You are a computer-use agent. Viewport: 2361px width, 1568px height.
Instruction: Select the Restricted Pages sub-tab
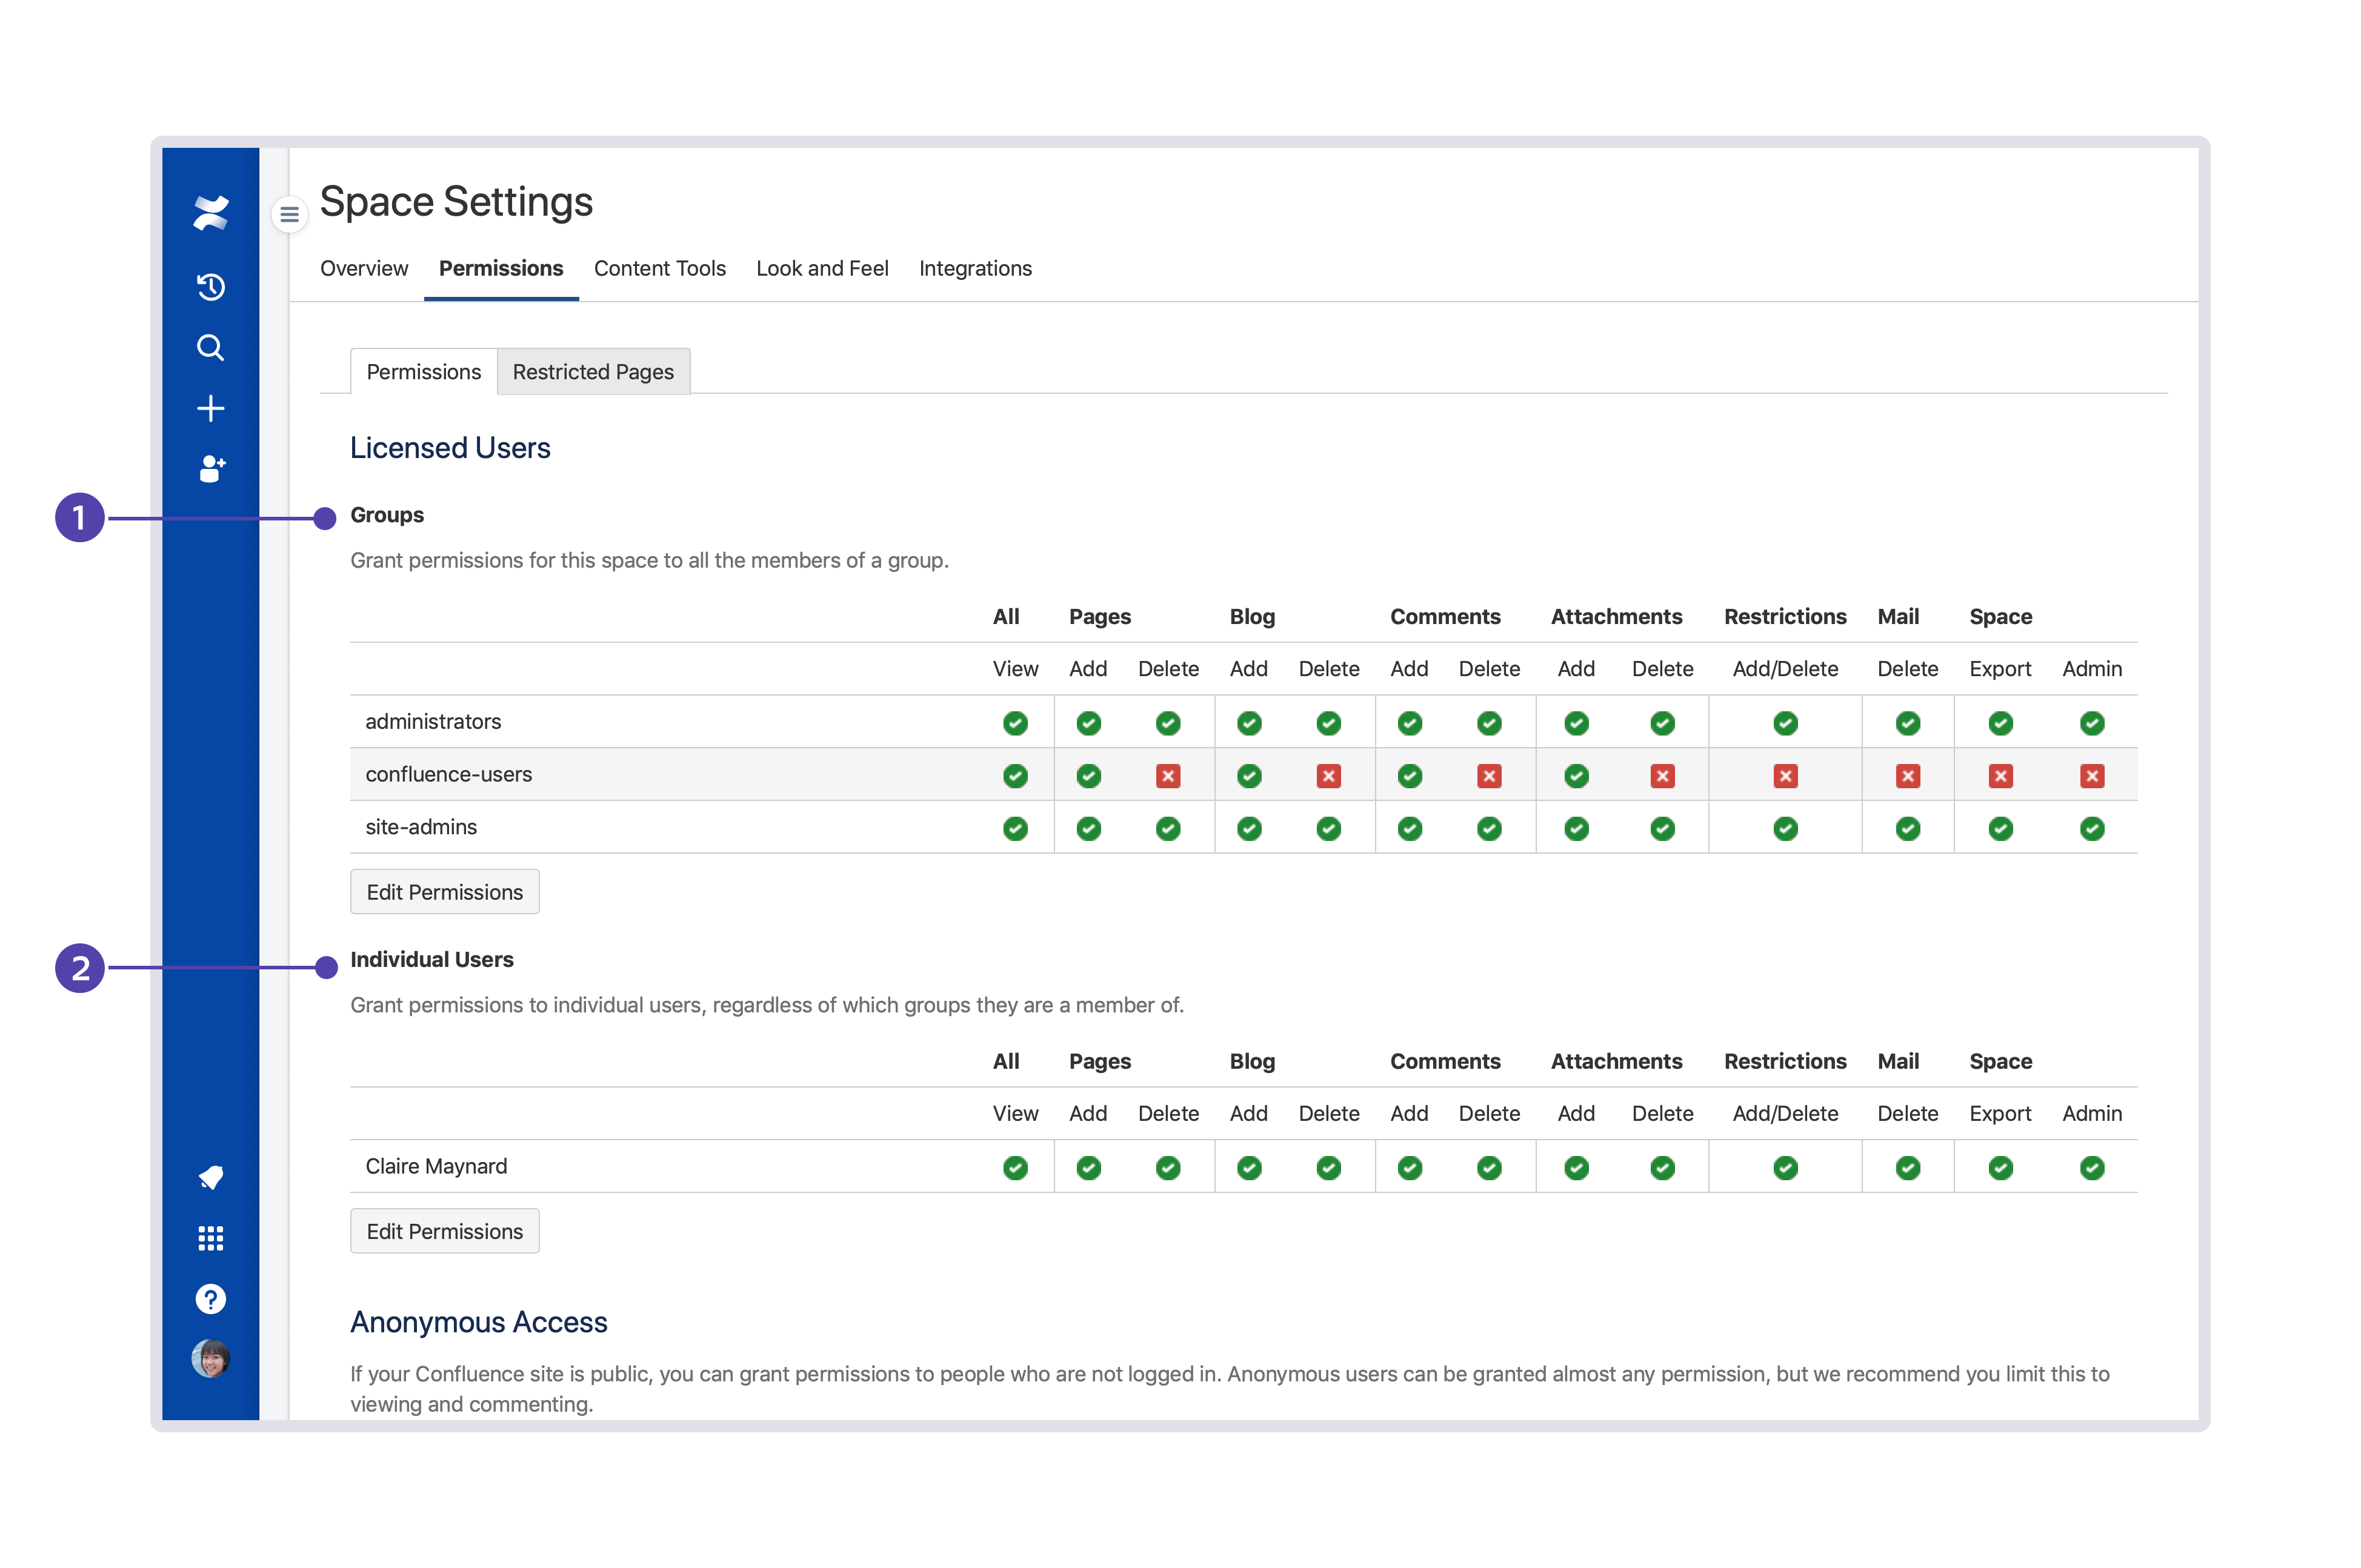pos(593,372)
